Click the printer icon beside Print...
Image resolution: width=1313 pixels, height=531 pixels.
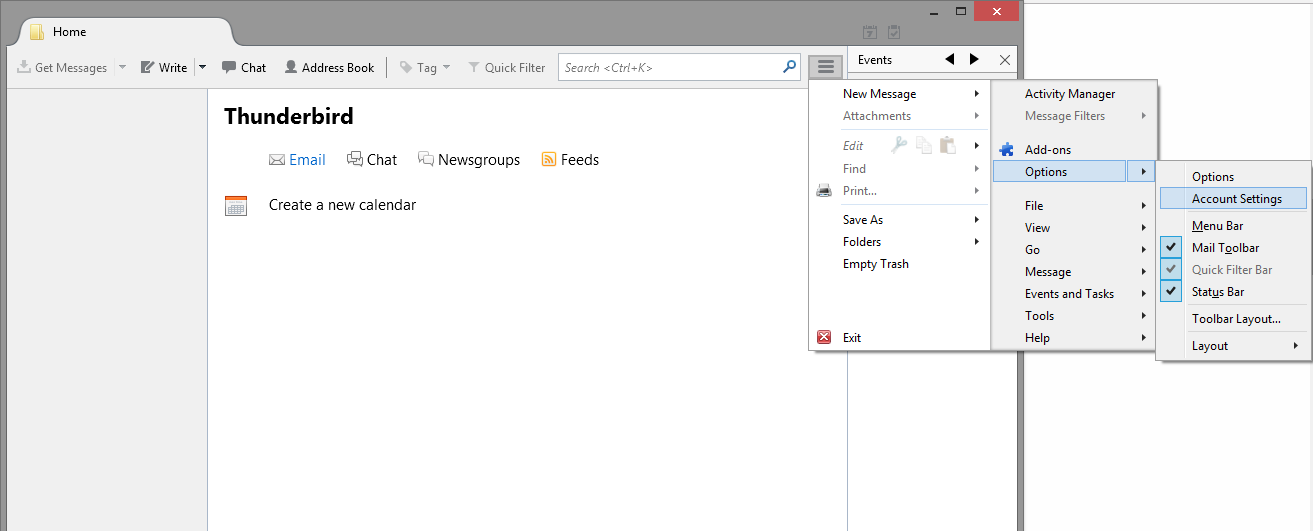point(824,190)
